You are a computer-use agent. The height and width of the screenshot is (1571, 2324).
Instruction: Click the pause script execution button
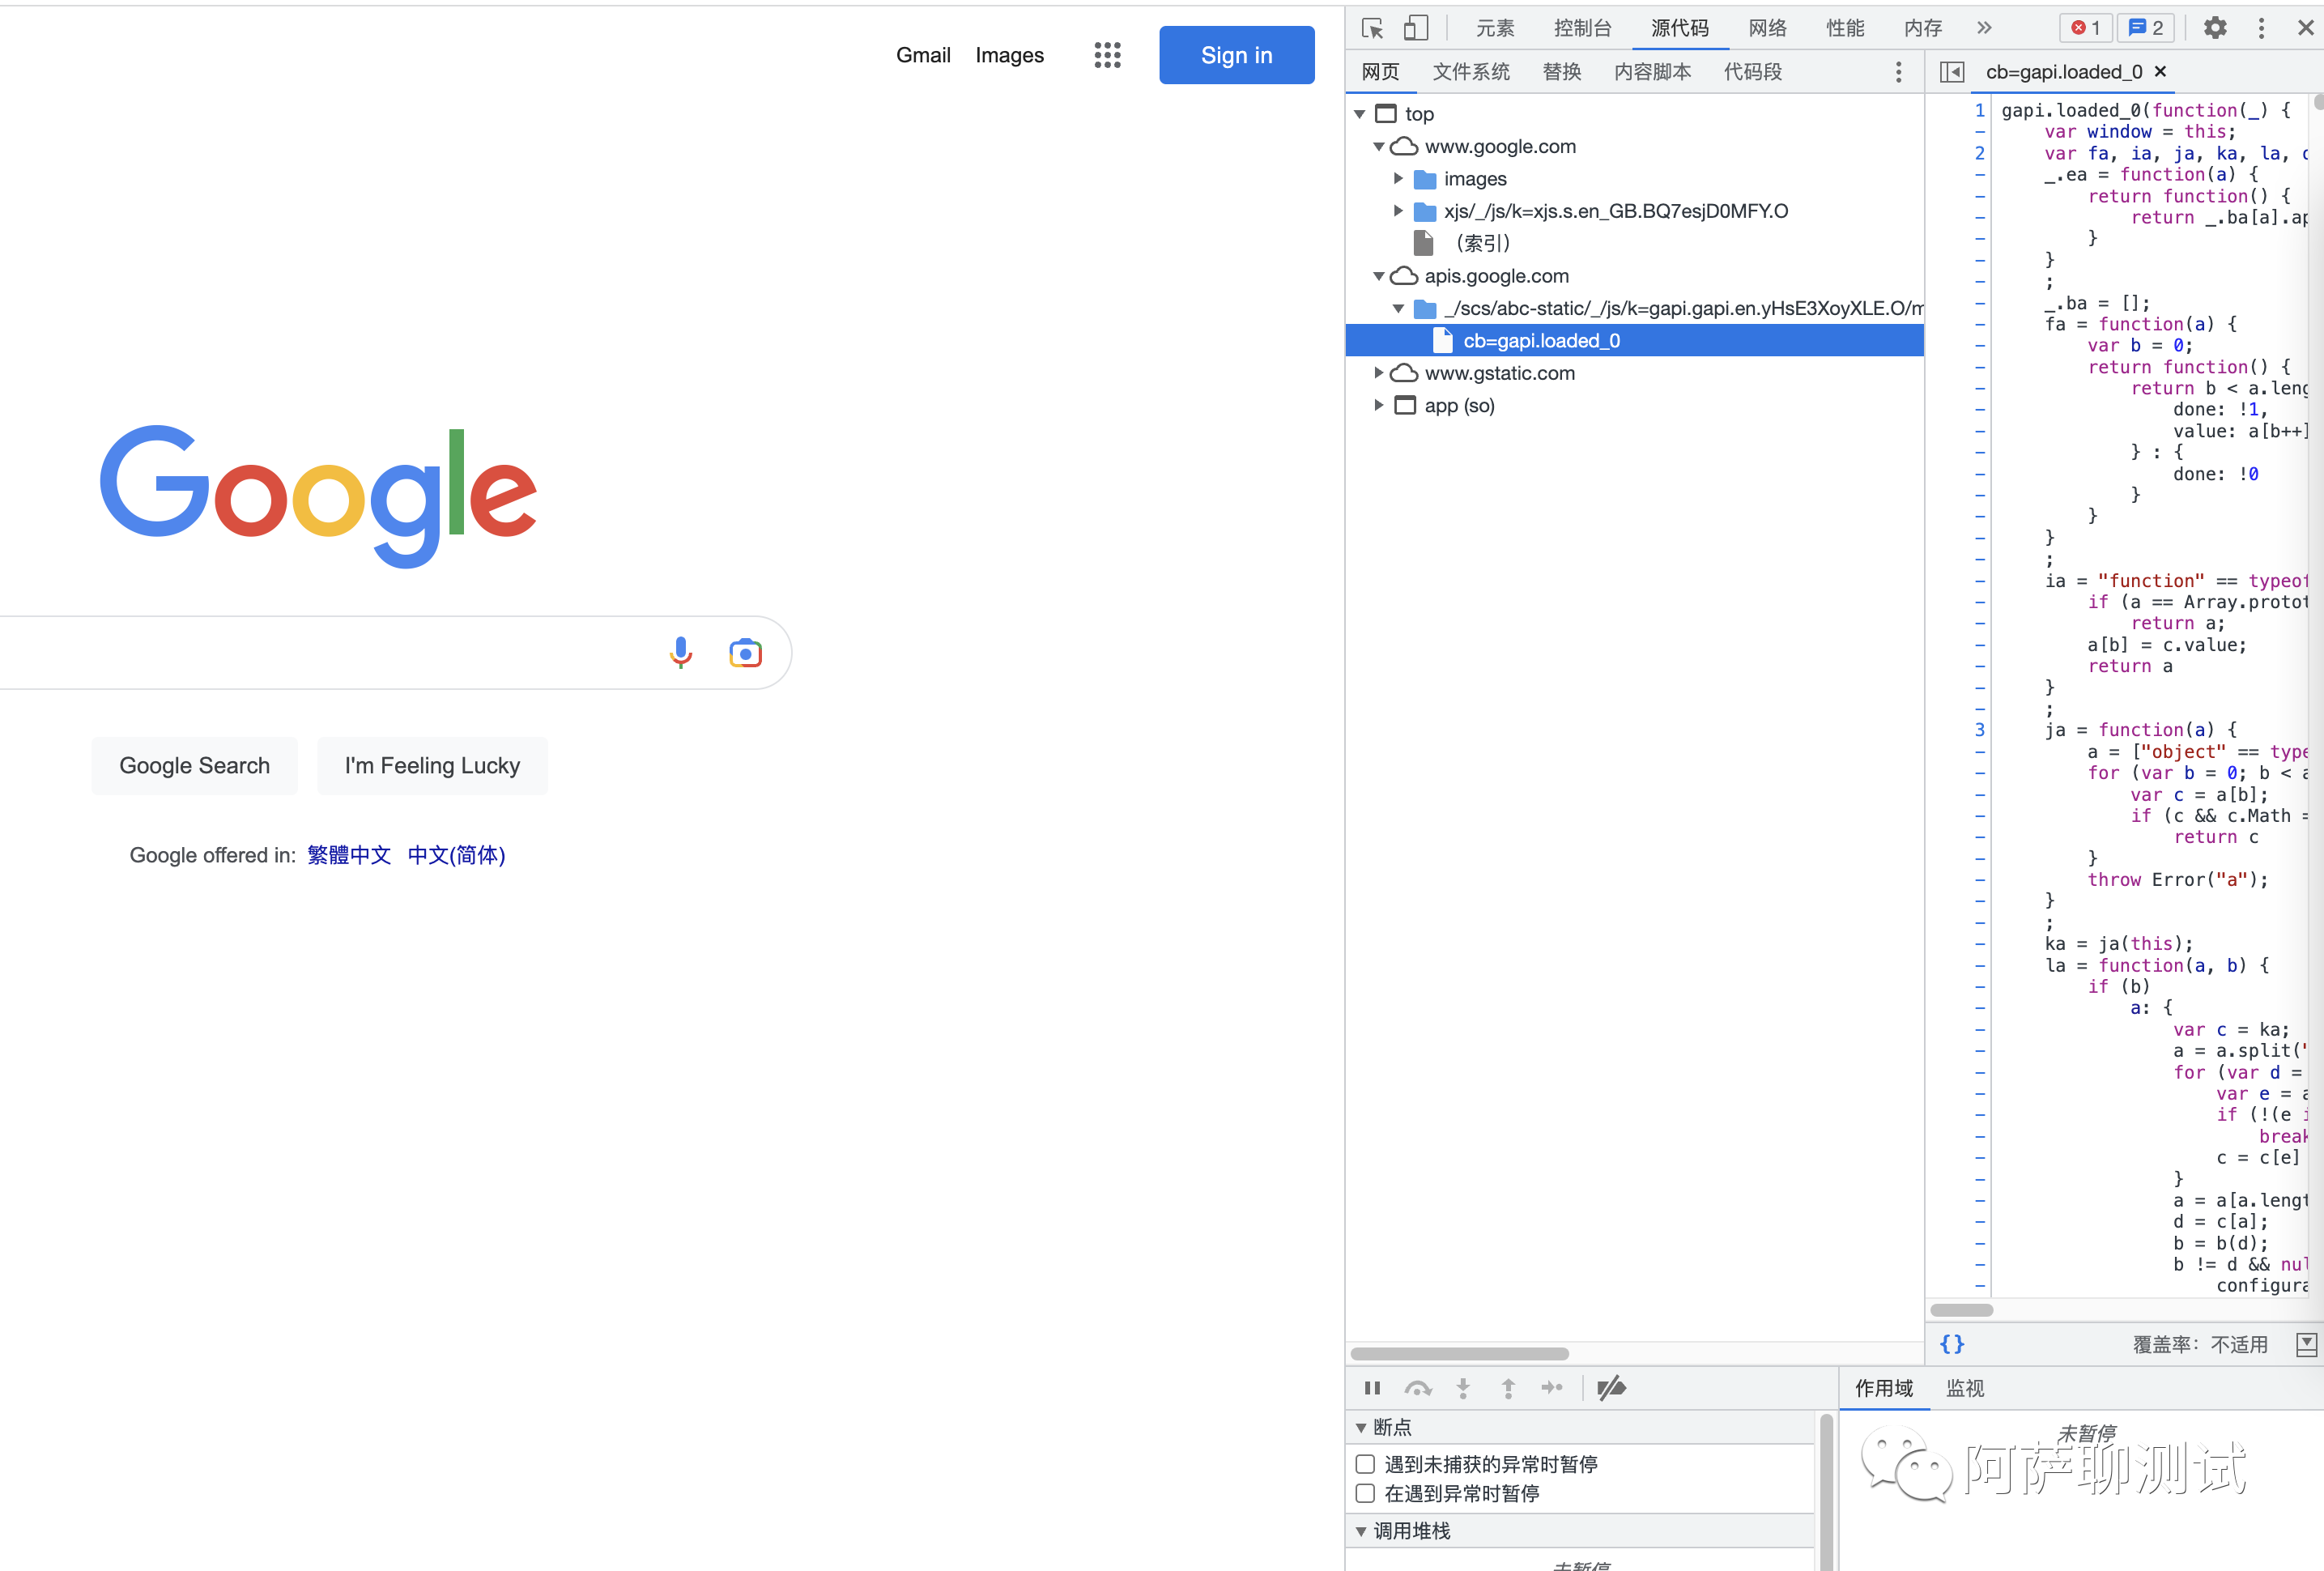click(x=1372, y=1388)
